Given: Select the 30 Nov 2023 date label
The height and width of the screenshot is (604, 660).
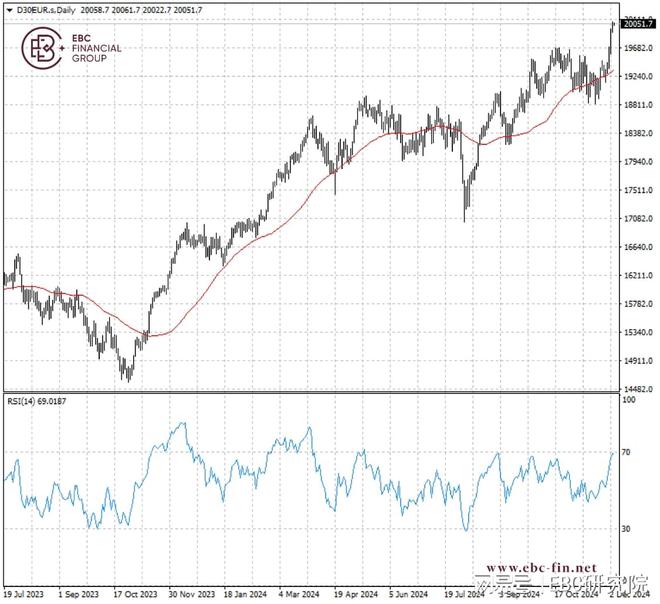Looking at the screenshot, I should (x=190, y=593).
